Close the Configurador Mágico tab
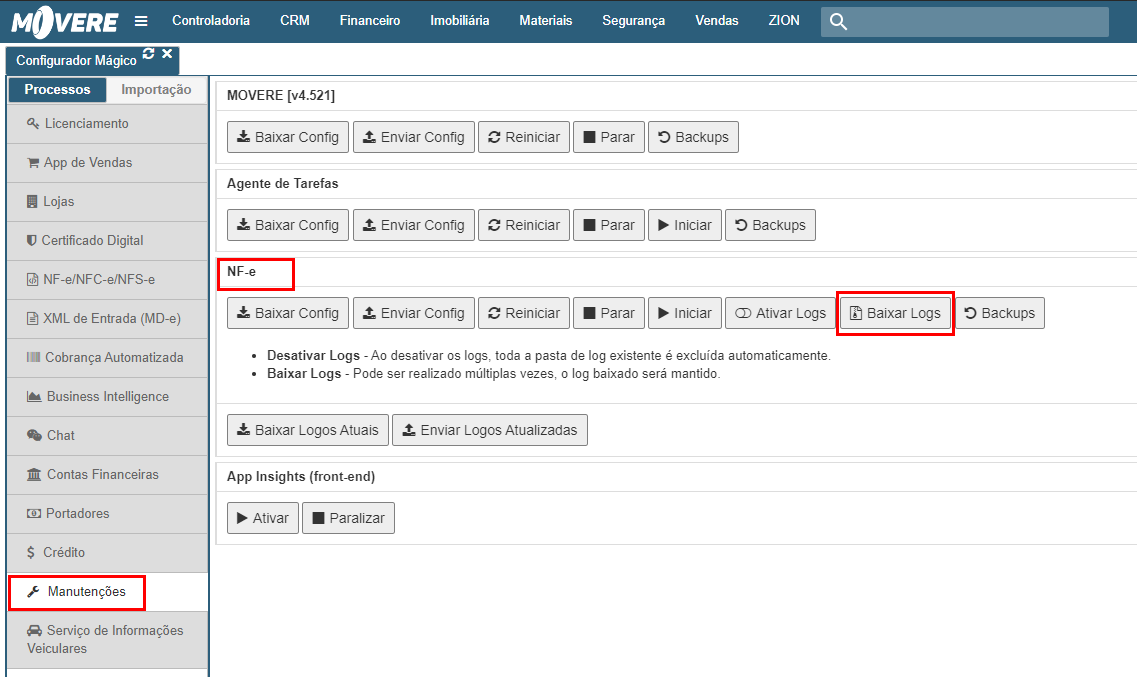The width and height of the screenshot is (1137, 677). point(167,53)
